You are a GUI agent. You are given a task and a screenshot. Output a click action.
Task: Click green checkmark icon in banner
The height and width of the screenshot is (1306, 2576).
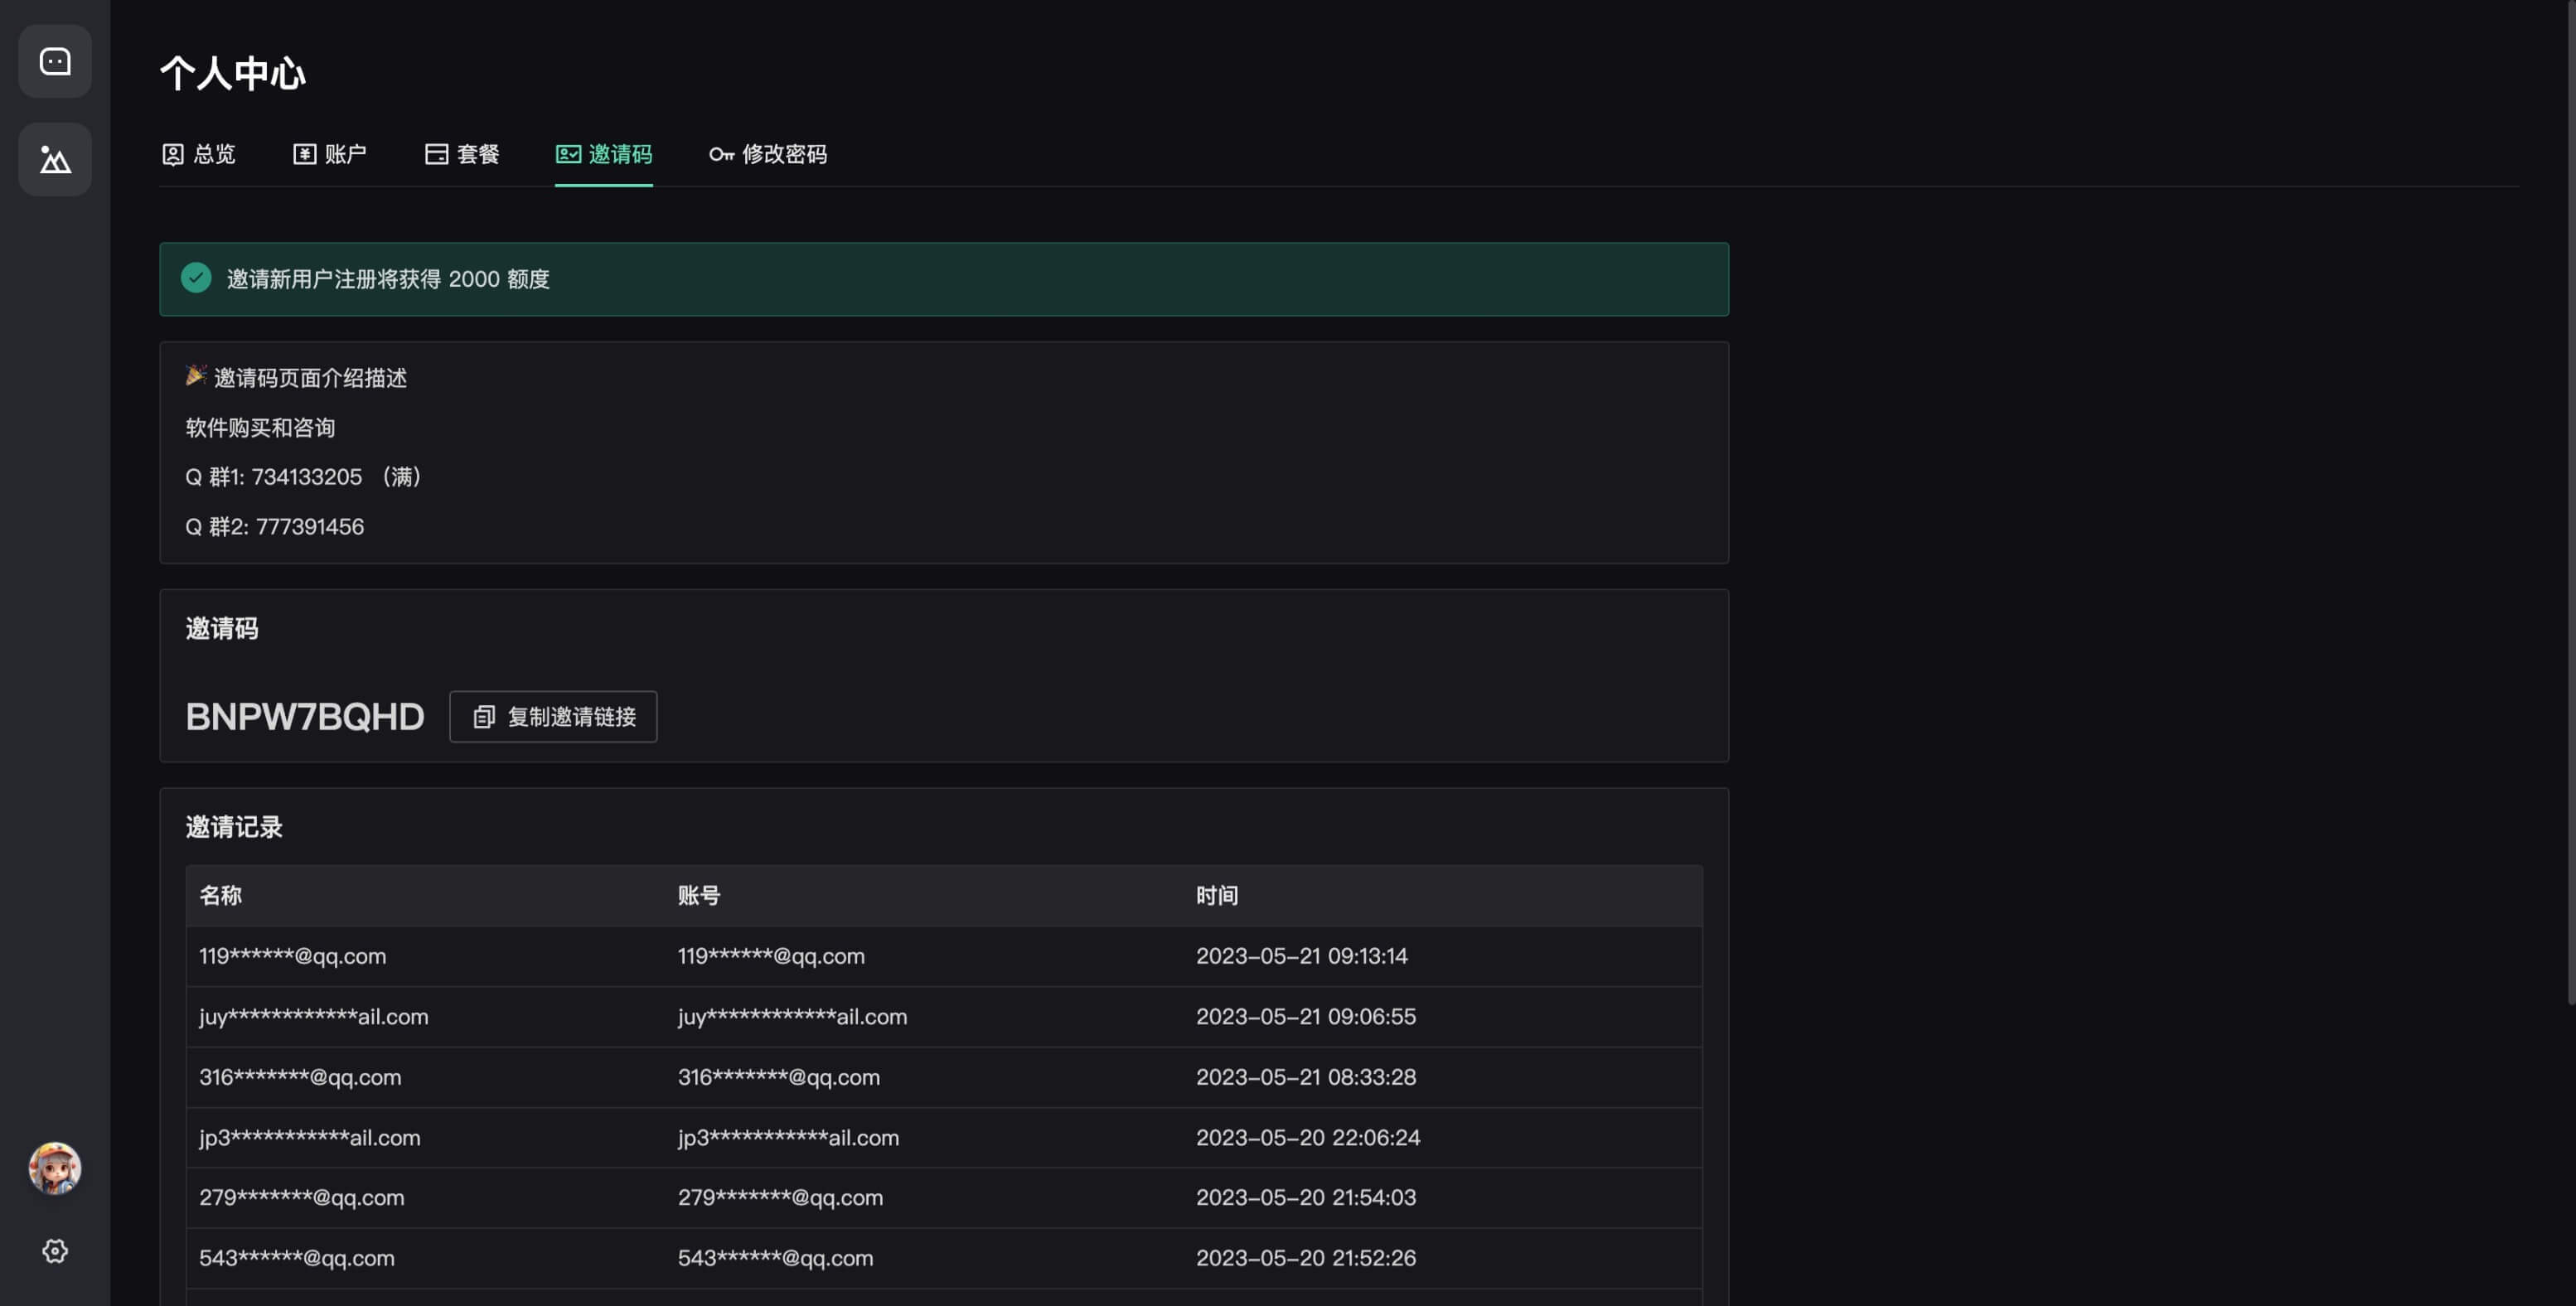tap(196, 278)
